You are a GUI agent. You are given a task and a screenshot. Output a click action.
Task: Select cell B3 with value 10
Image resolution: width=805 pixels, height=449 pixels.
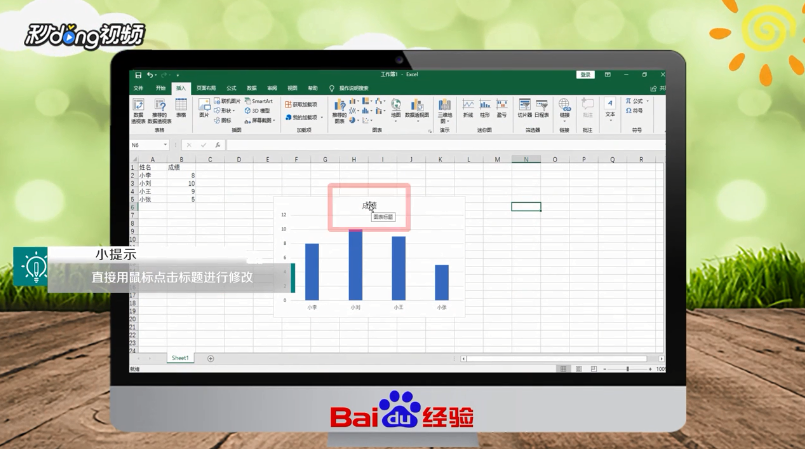tap(182, 183)
